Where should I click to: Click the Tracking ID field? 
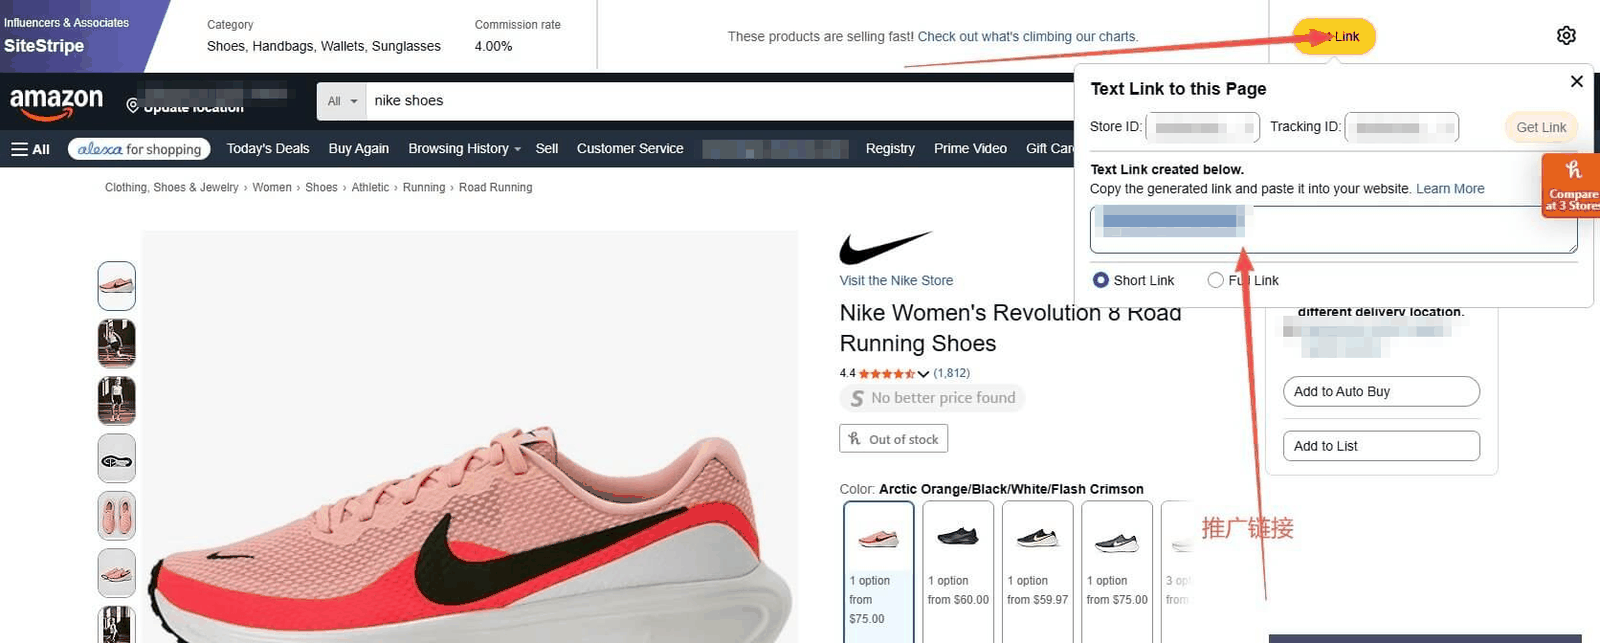pos(1402,127)
